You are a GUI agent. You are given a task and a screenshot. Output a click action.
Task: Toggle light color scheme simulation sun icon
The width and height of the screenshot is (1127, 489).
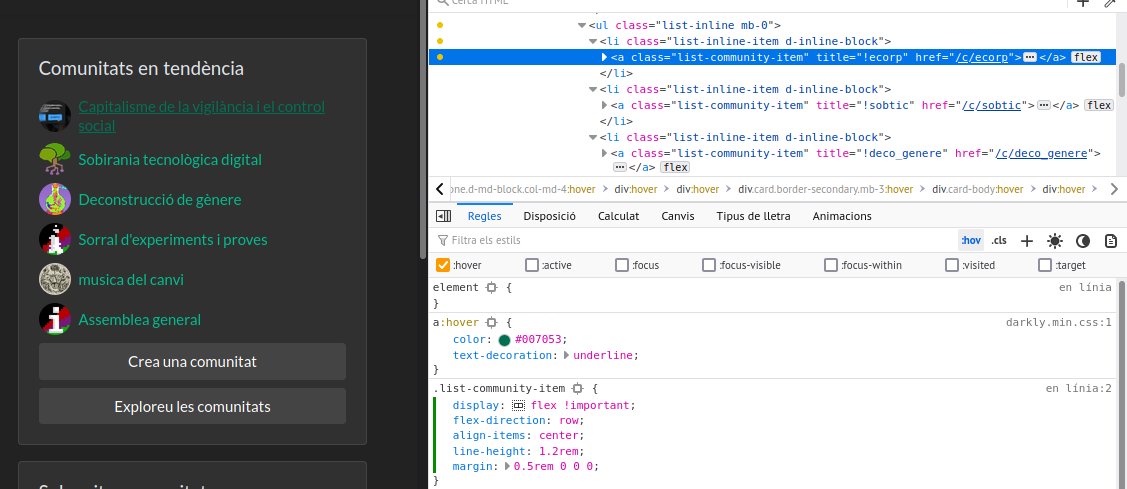point(1054,241)
